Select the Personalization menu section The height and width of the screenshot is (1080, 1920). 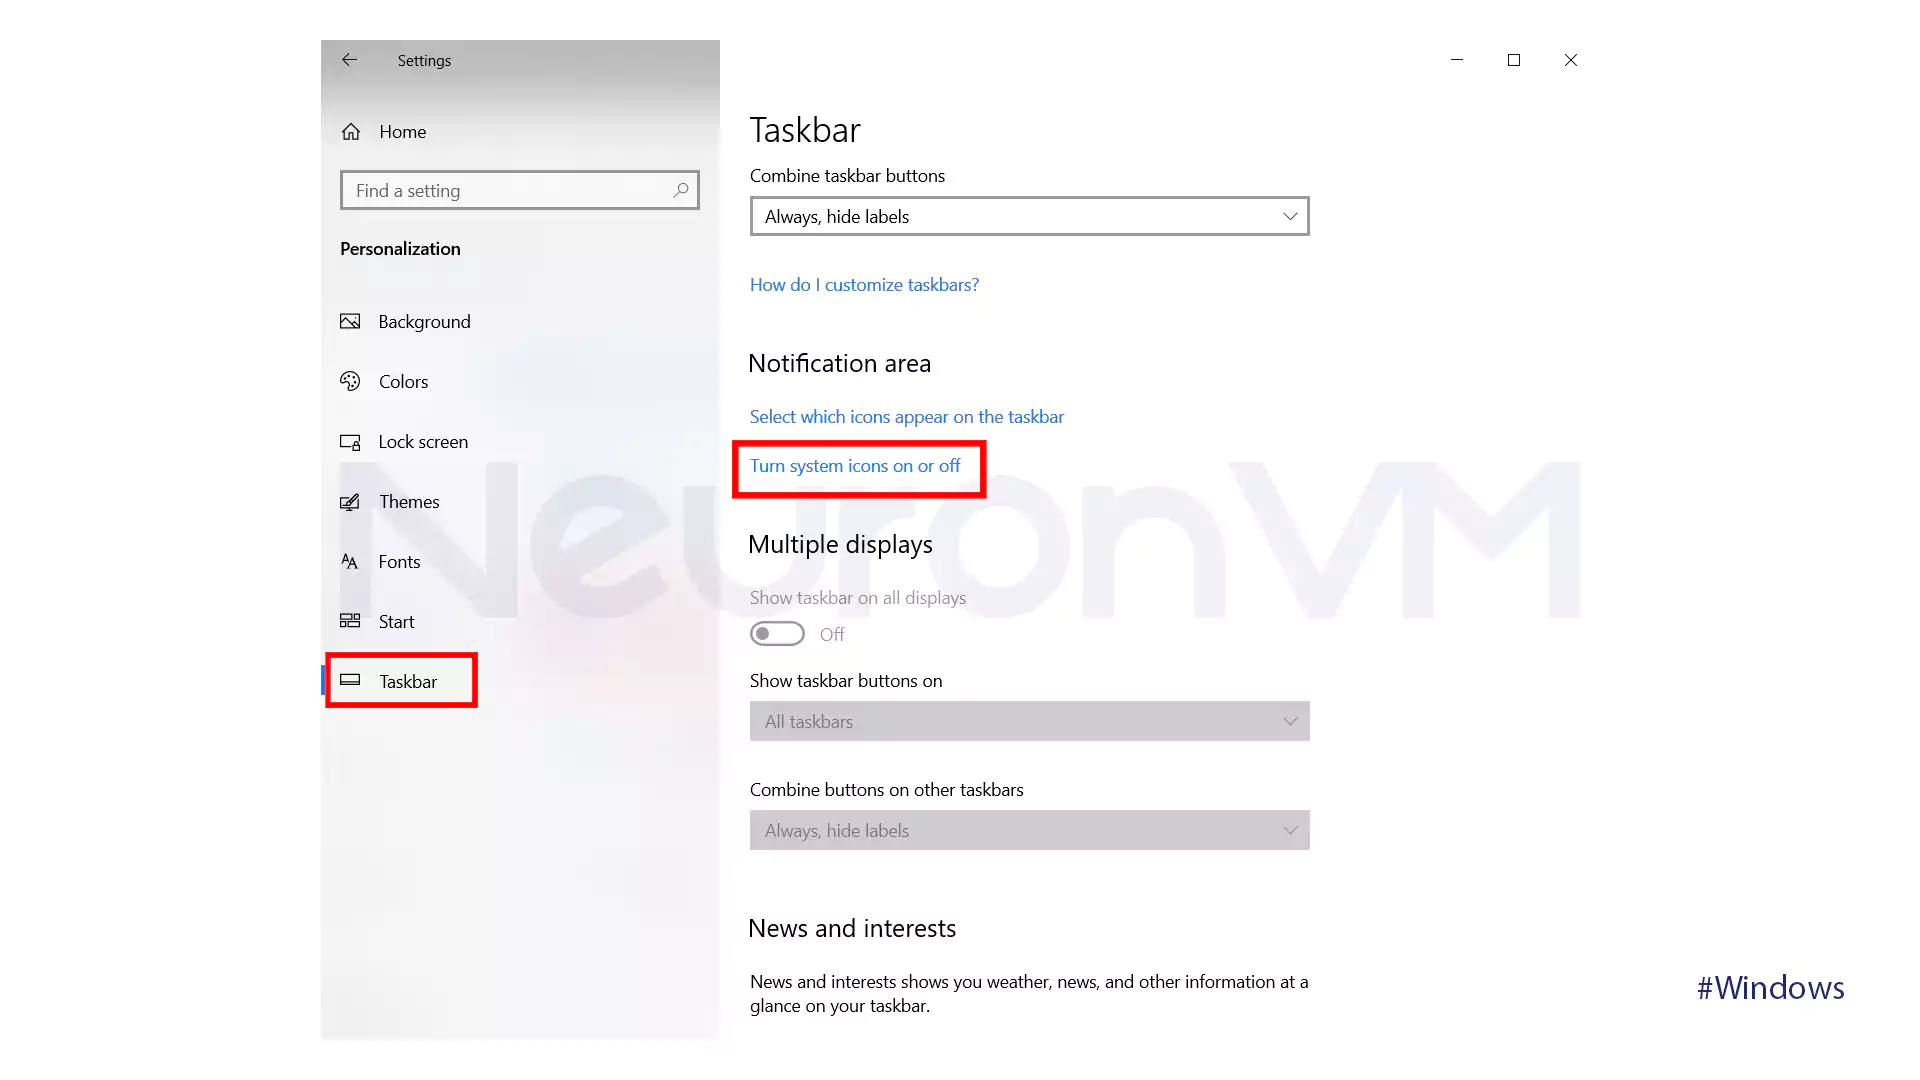[400, 248]
